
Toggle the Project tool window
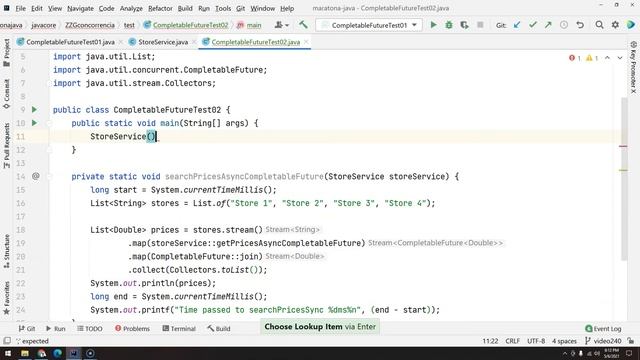(x=7, y=53)
